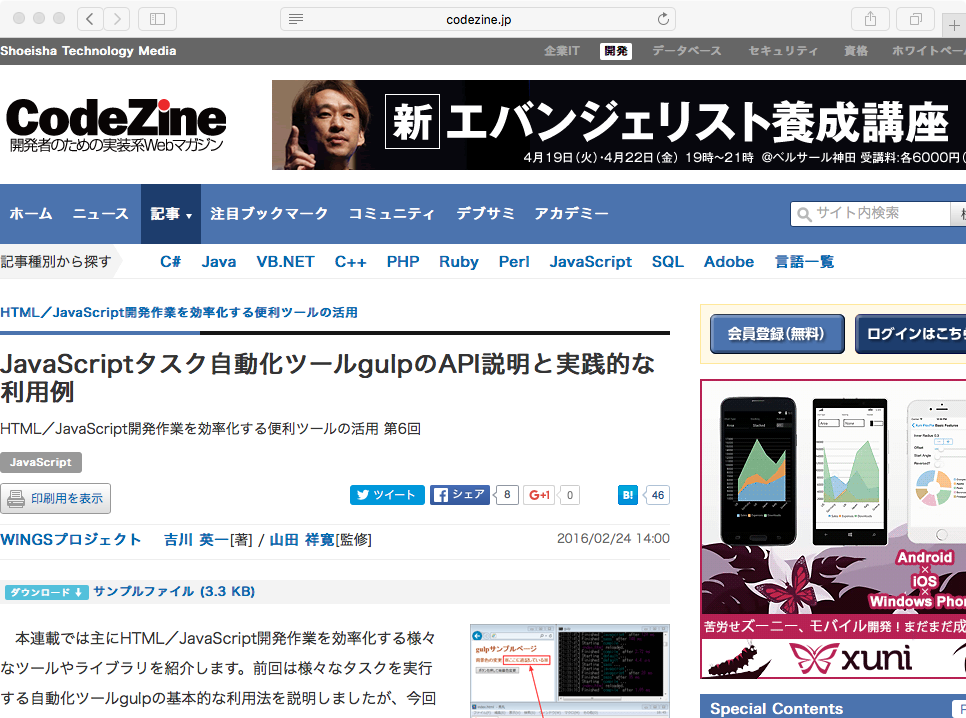
Task: Browse JavaScript category link
Action: 591,262
